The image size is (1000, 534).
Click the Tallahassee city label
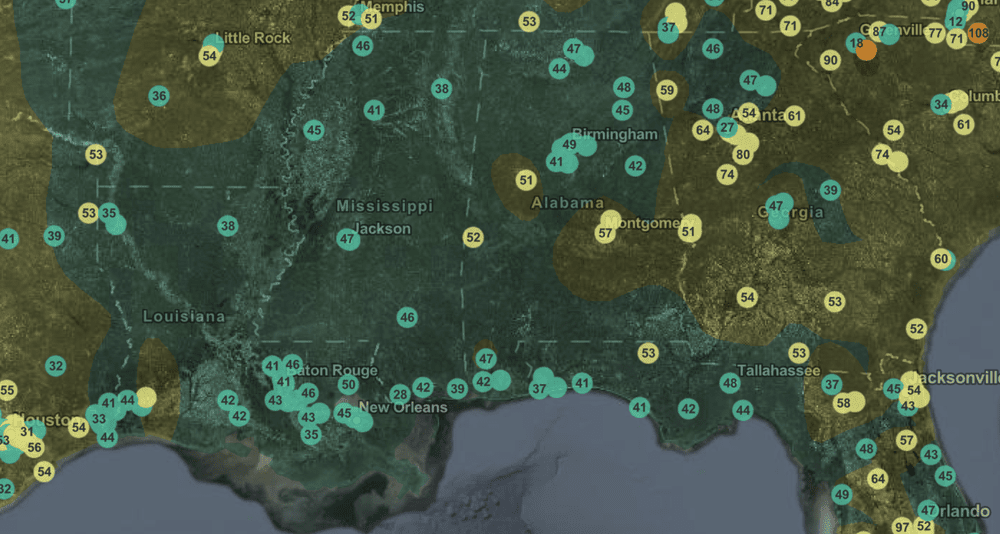coord(779,371)
